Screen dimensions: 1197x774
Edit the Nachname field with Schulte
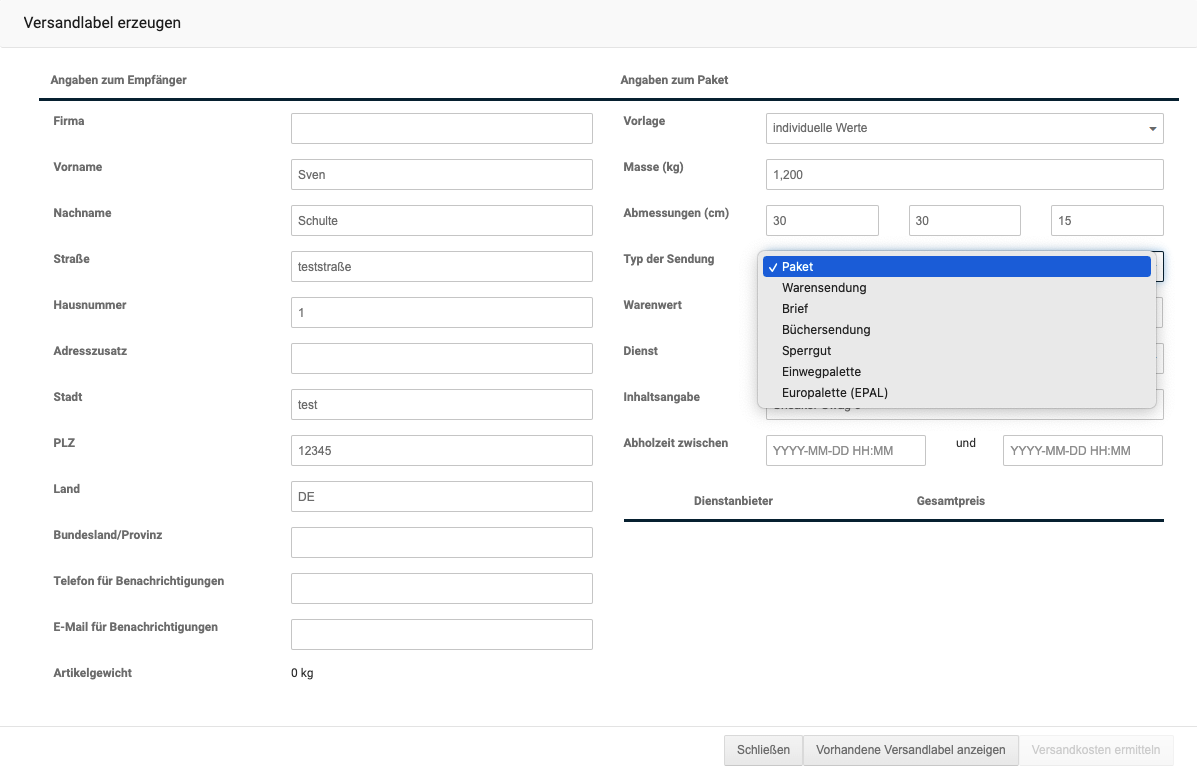[441, 220]
